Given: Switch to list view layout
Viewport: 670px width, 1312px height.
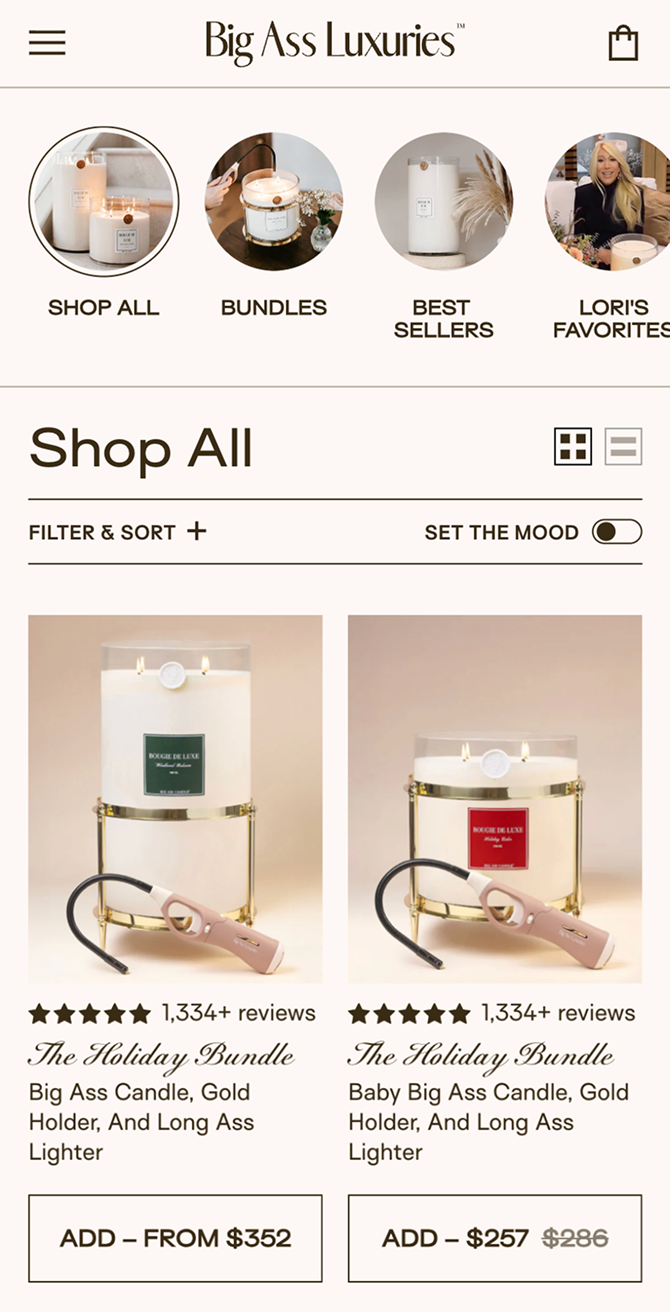Looking at the screenshot, I should coord(623,447).
